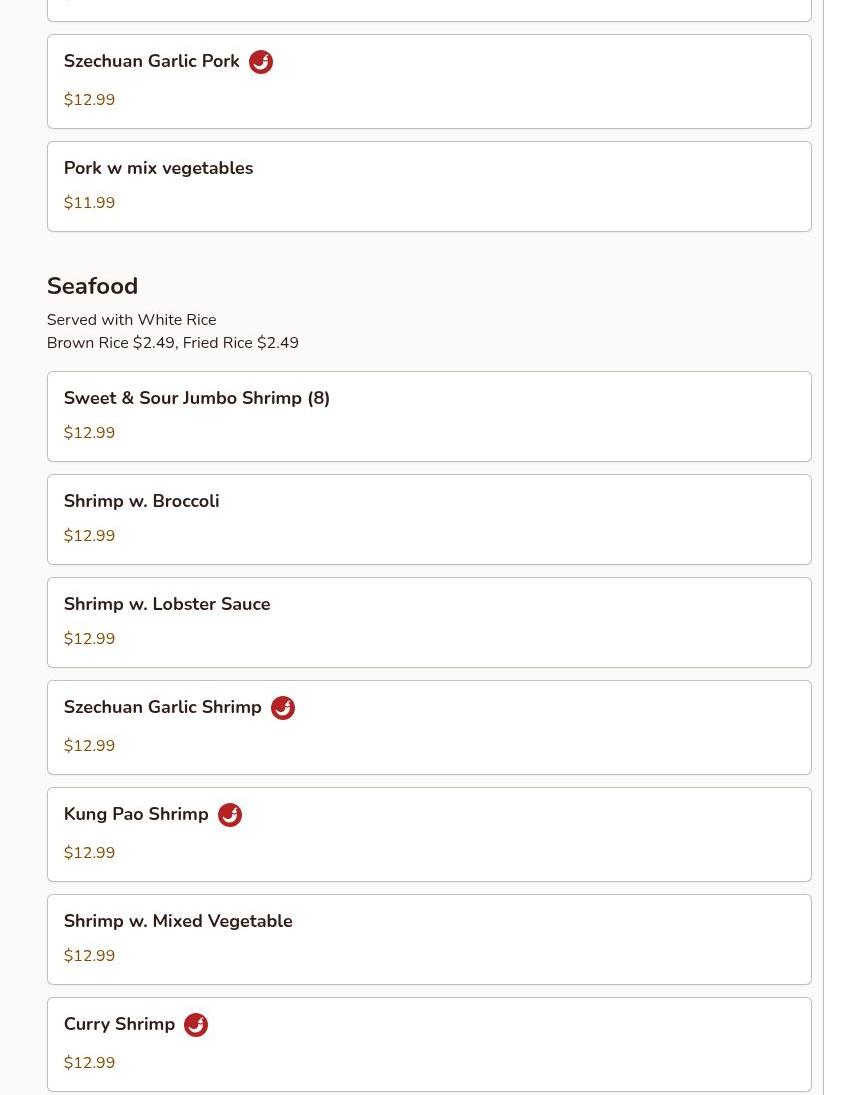844x1095 pixels.
Task: Click $12.99 price under Shrimp w. Lobster Sauce
Action: click(89, 639)
